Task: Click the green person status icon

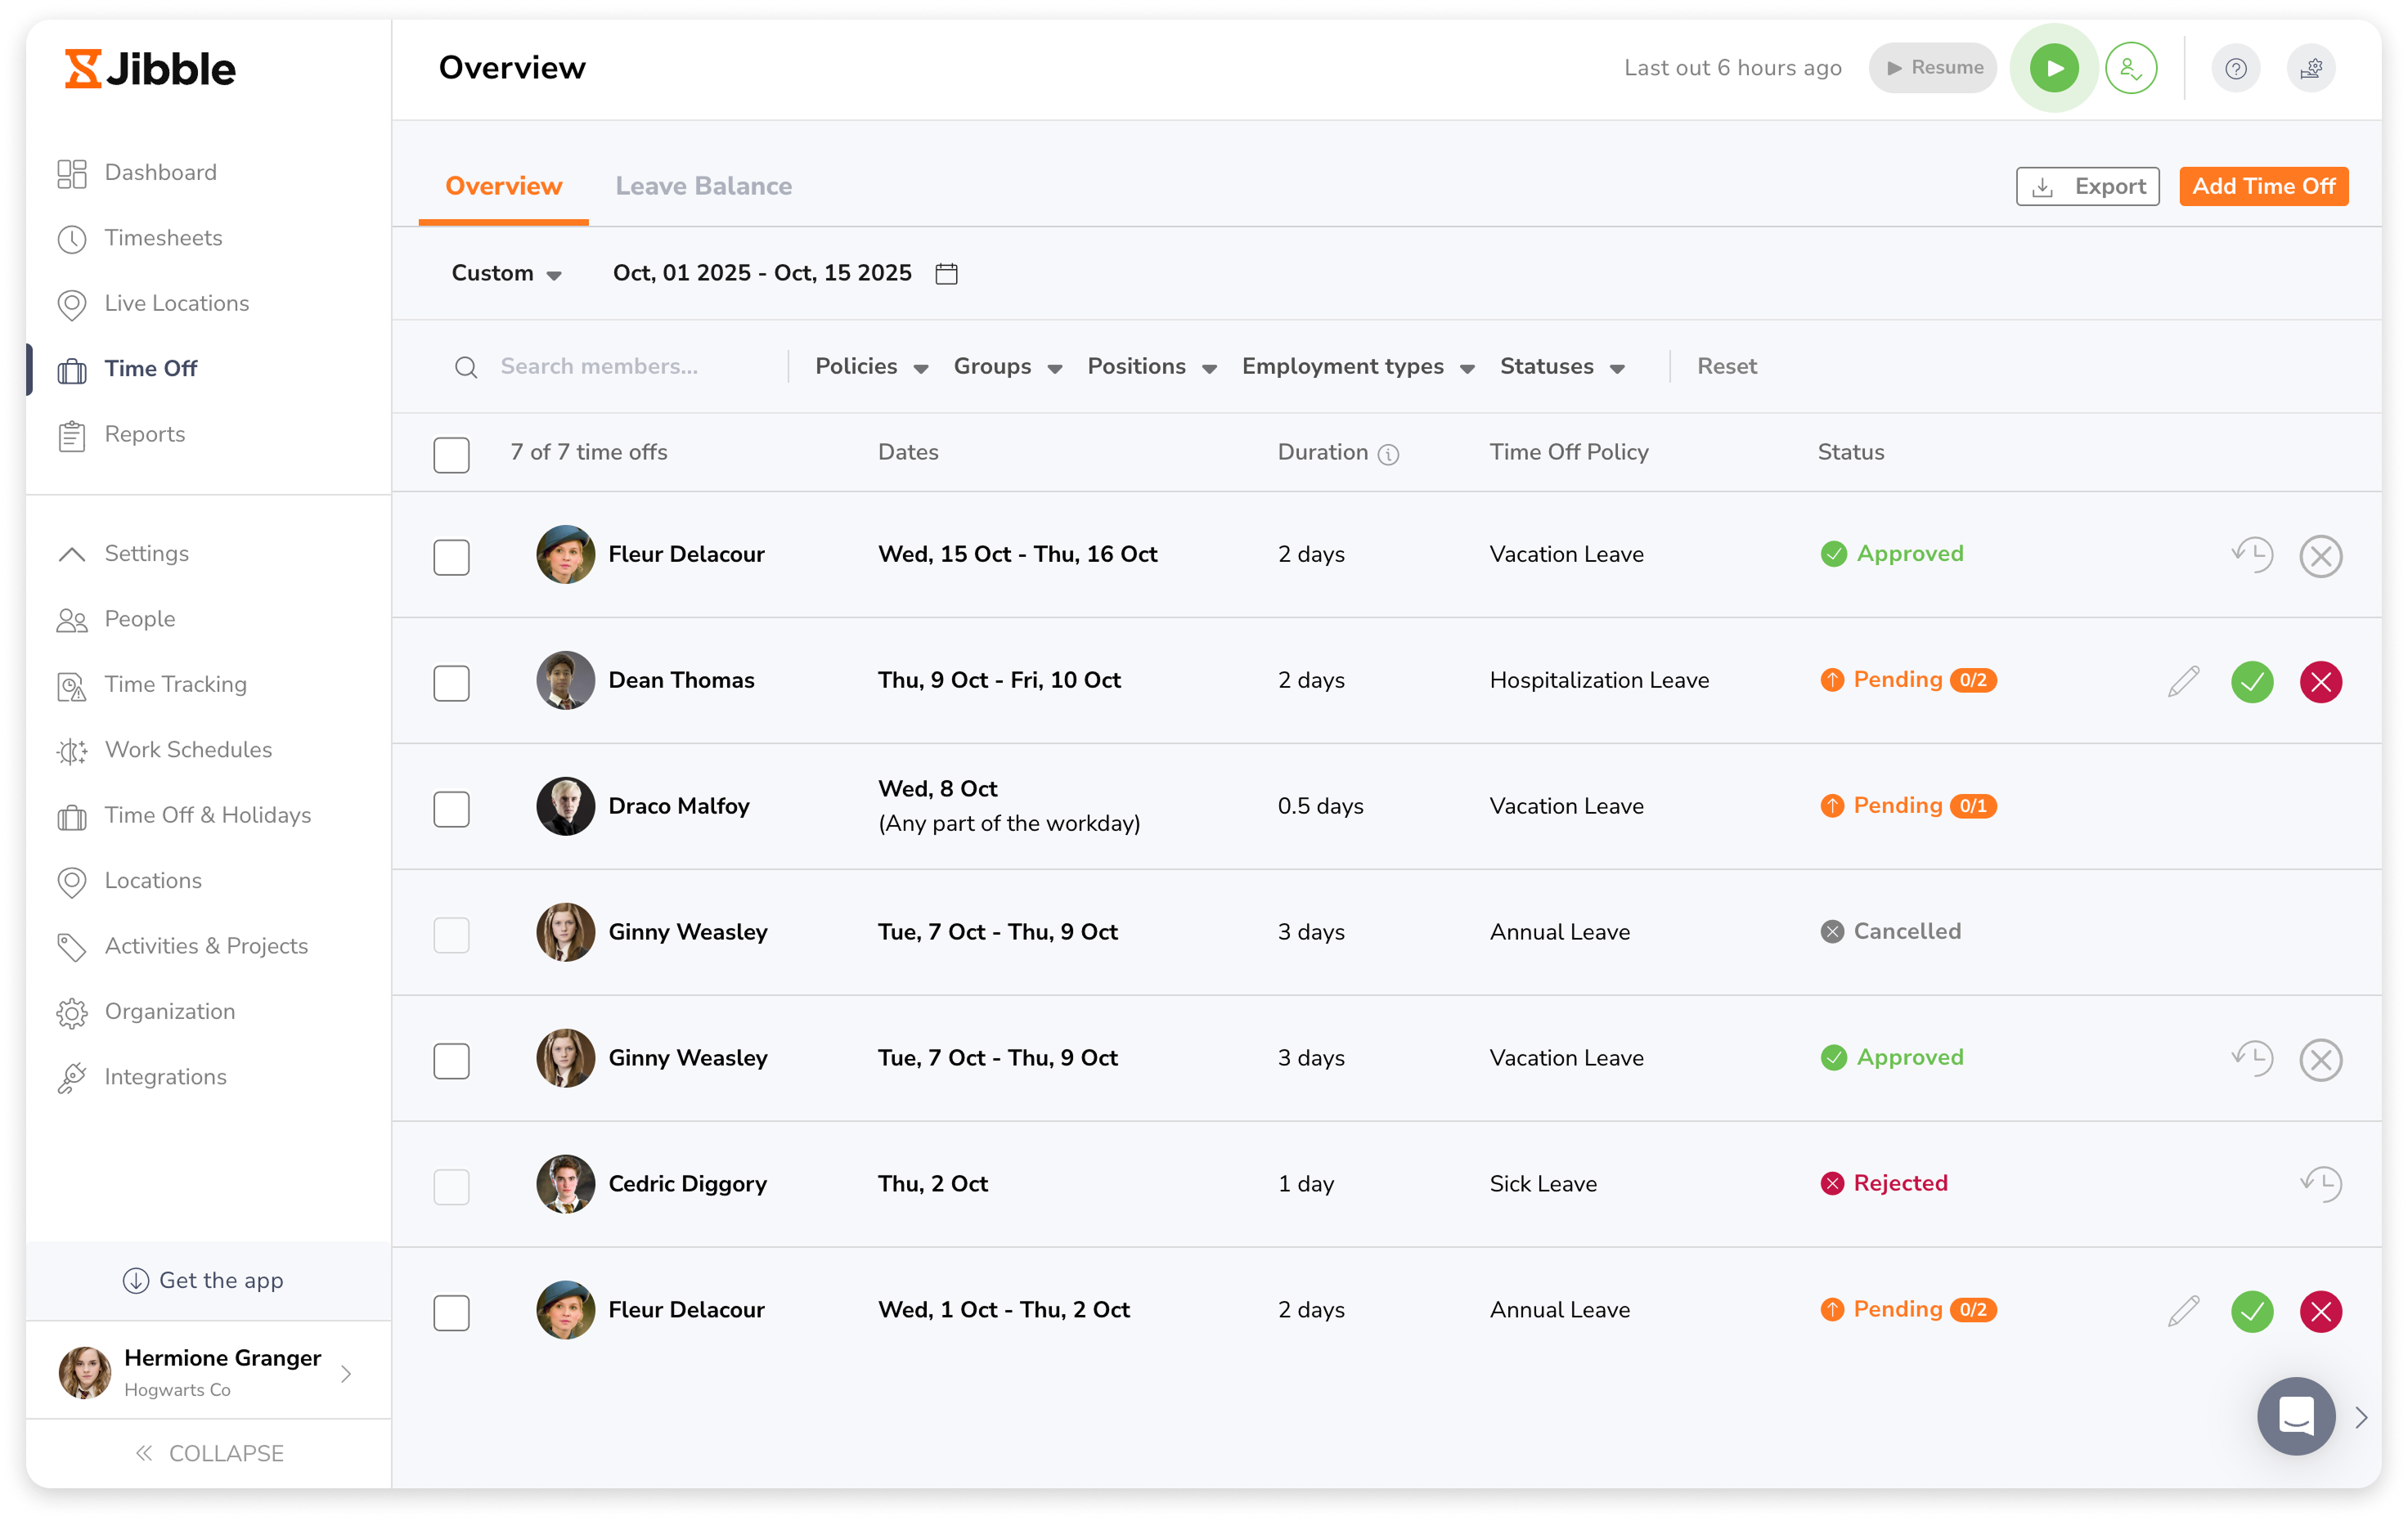Action: tap(2131, 68)
